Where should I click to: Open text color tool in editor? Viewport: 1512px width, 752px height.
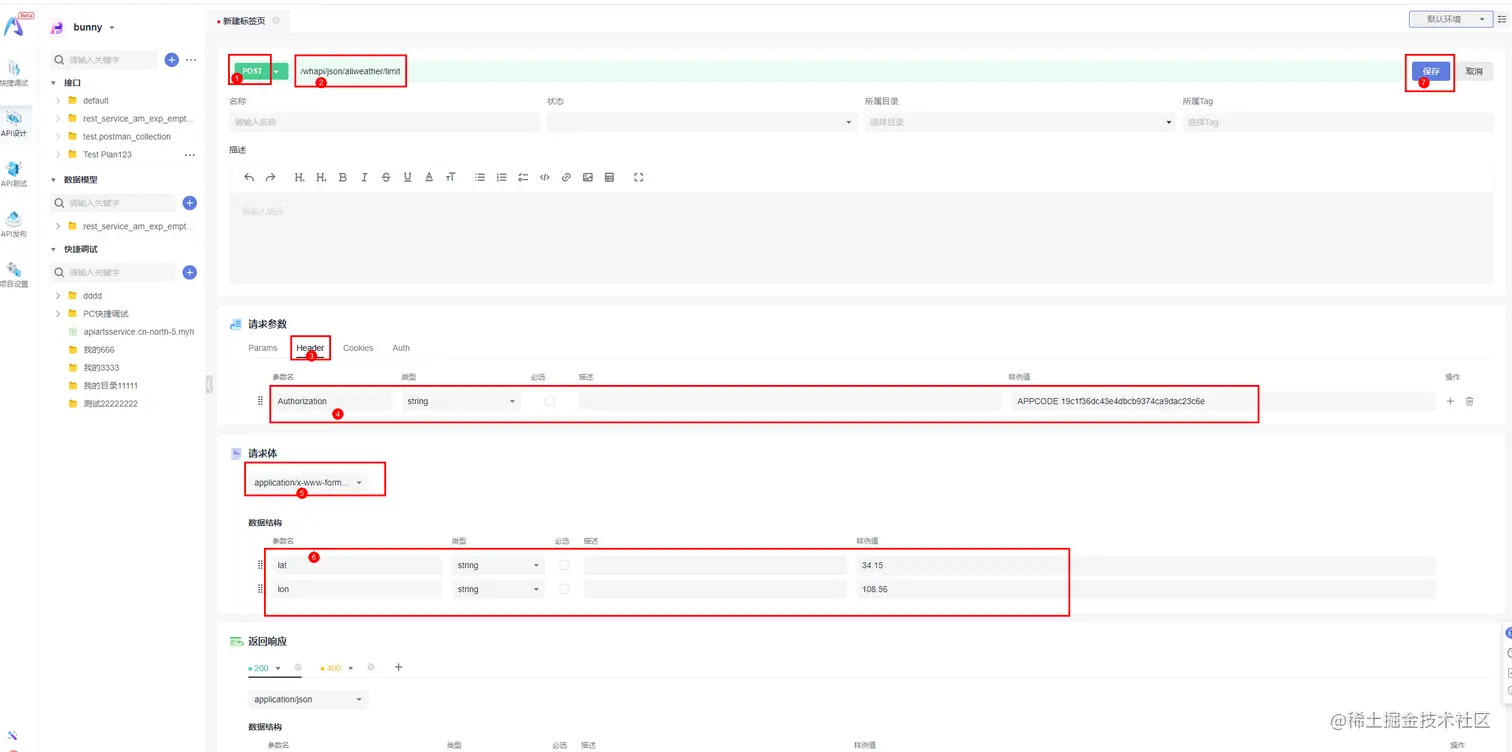coord(429,177)
